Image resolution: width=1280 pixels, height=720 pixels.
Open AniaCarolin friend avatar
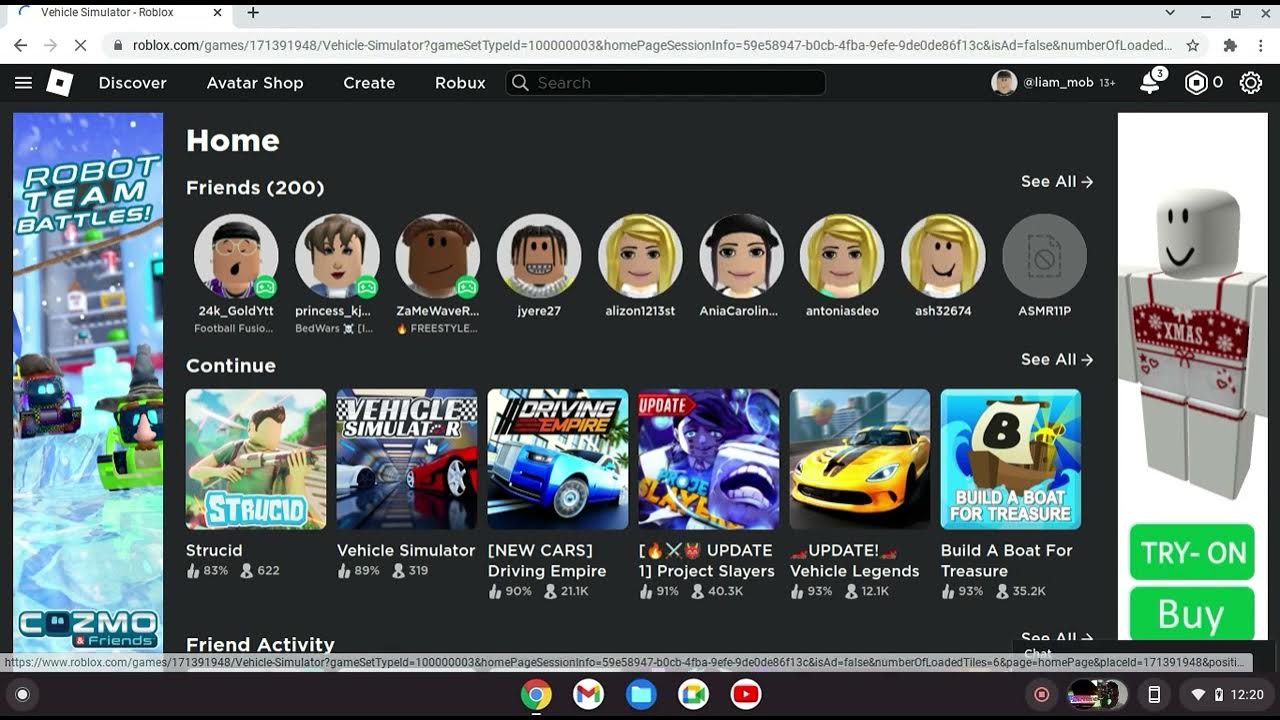[741, 256]
